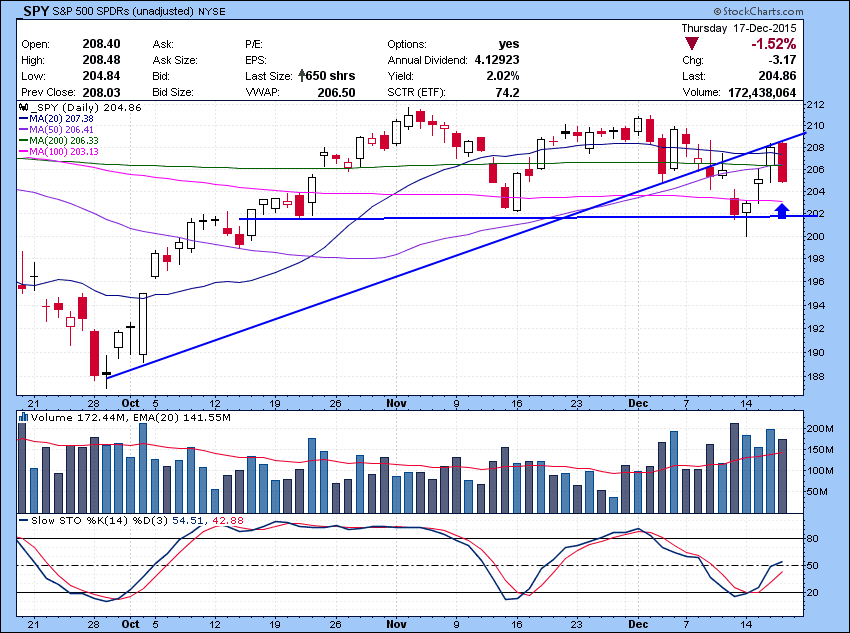Click 'Dec' on the bottom stochastic date axis

pos(638,624)
